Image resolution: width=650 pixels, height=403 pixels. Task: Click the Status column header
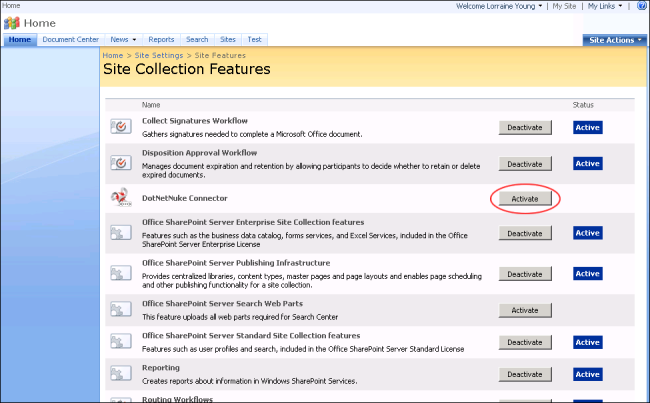[x=583, y=105]
